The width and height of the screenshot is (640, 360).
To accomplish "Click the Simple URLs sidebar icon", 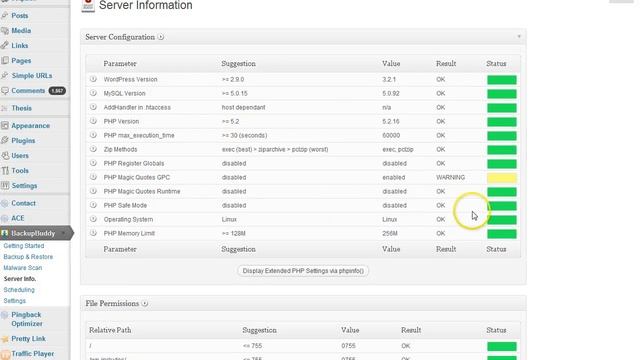I will (4, 76).
